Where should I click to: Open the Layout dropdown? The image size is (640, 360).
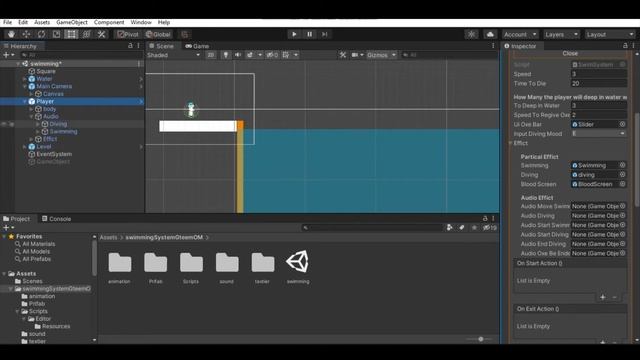[610, 35]
